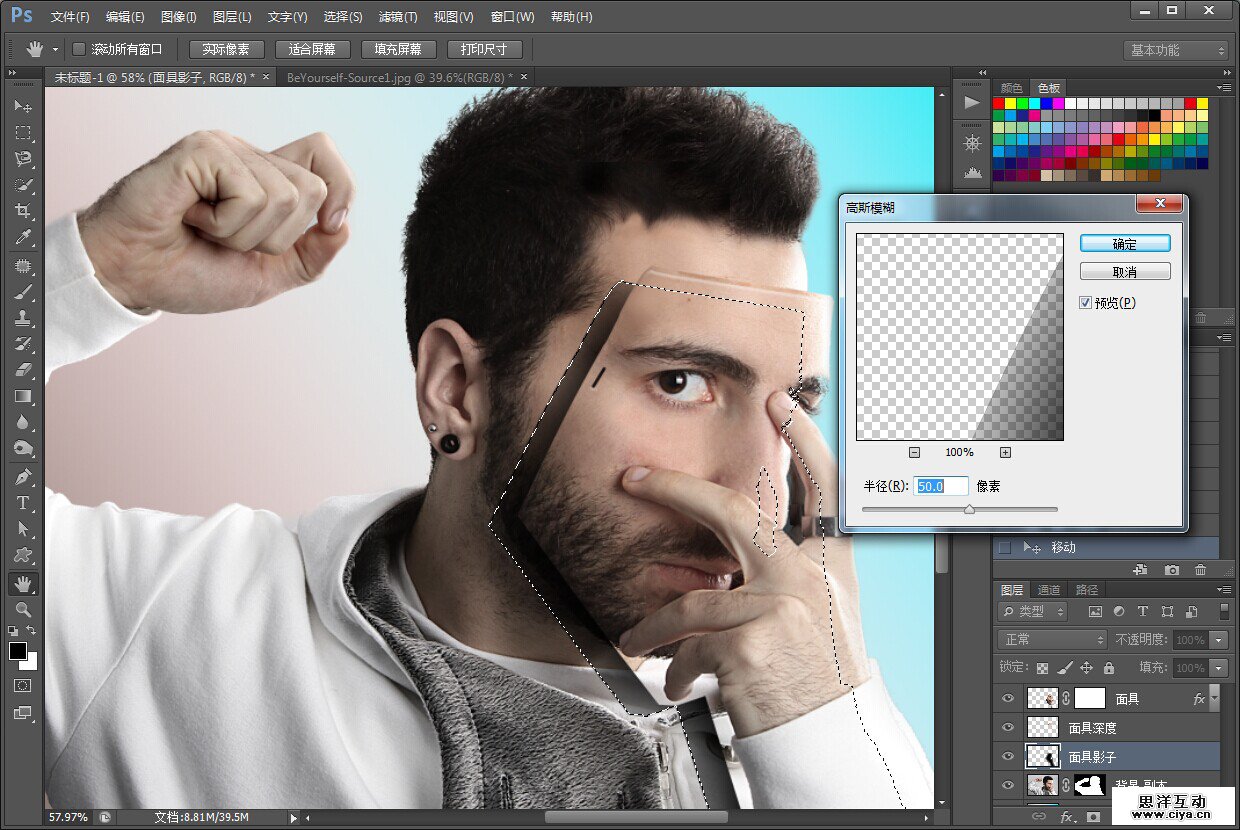Open the 滤镜(T) menu

(x=398, y=17)
